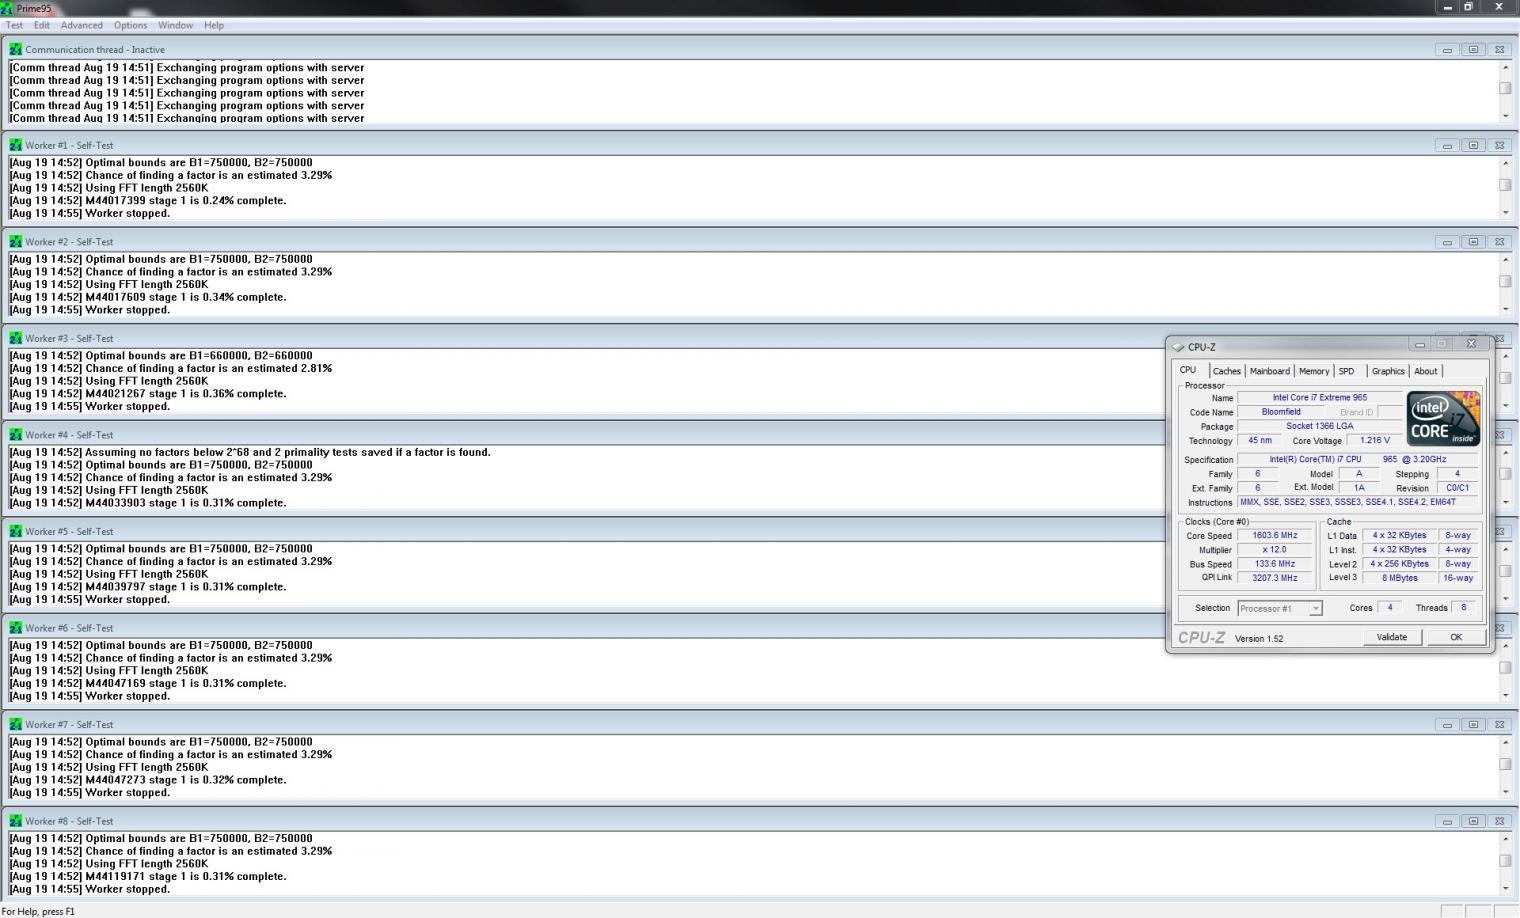This screenshot has width=1520, height=918.
Task: Open the Edit menu
Action: [x=41, y=25]
